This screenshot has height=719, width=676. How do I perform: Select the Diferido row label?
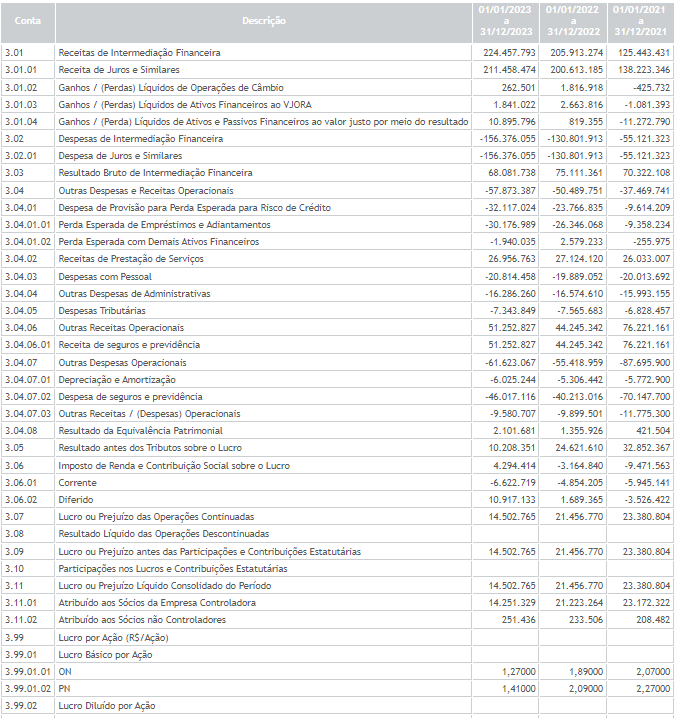(76, 500)
